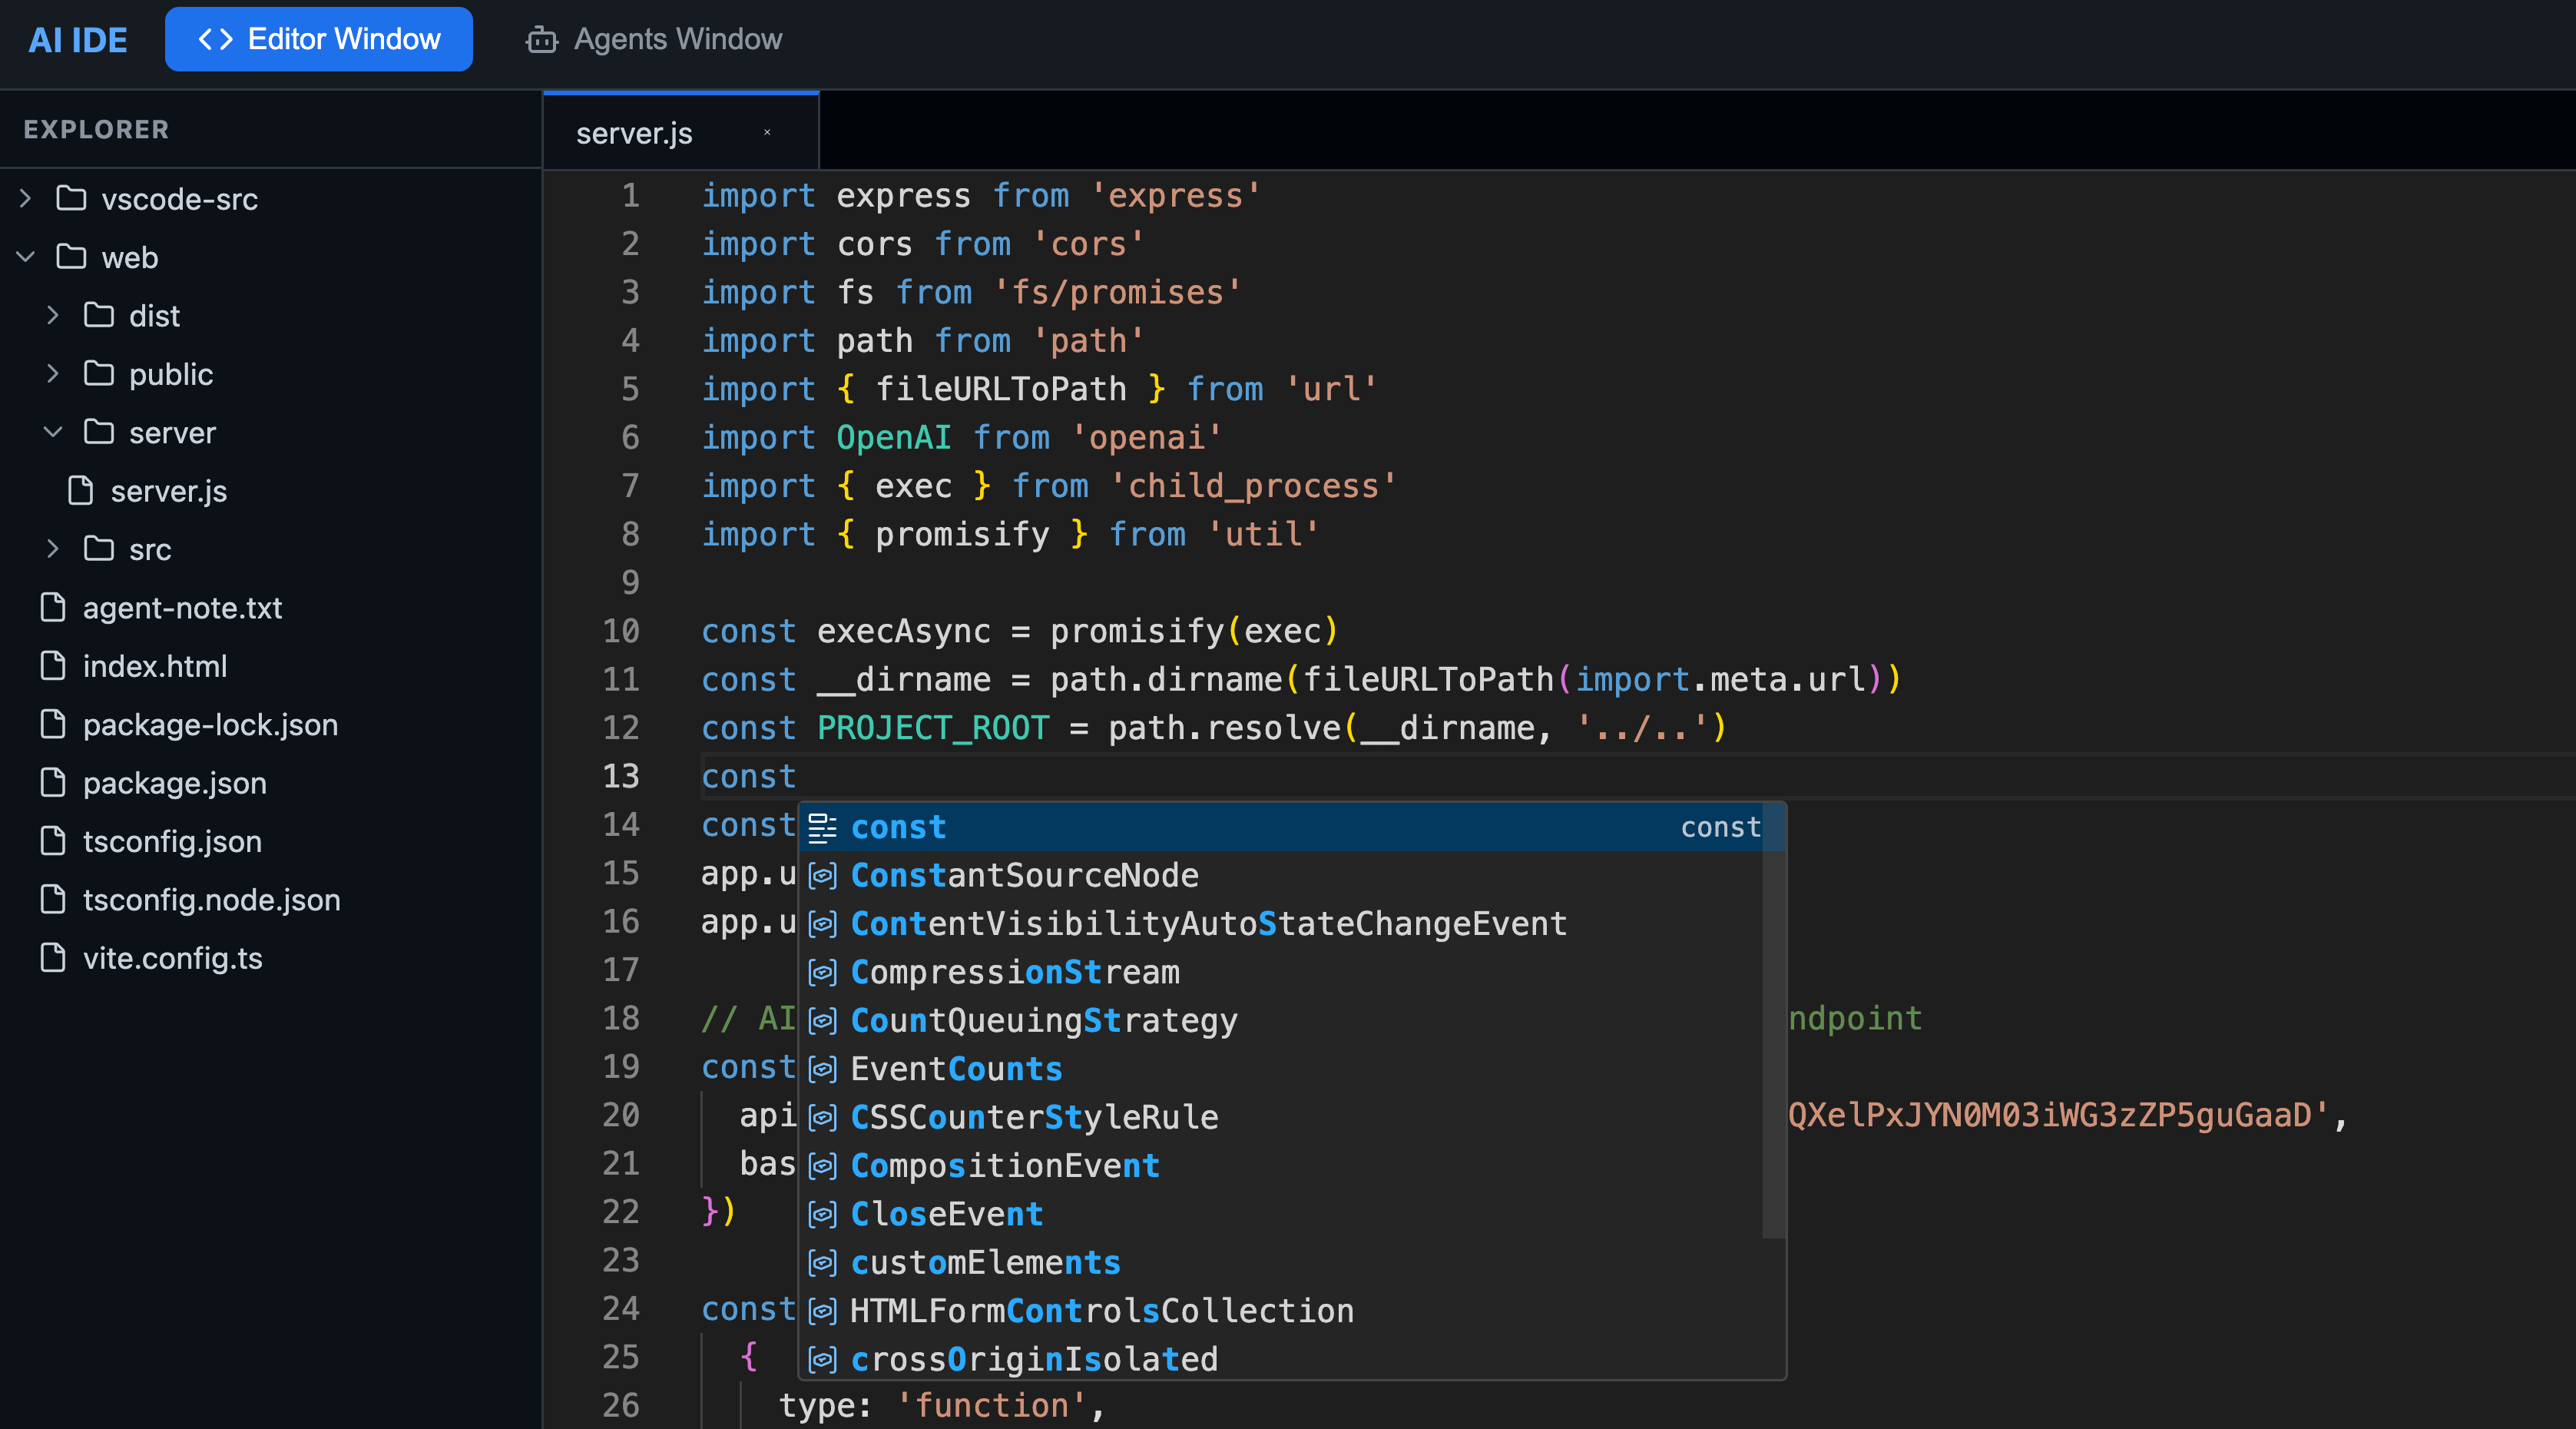Image resolution: width=2576 pixels, height=1429 pixels.
Task: Collapse the server folder chevron
Action: tap(53, 432)
